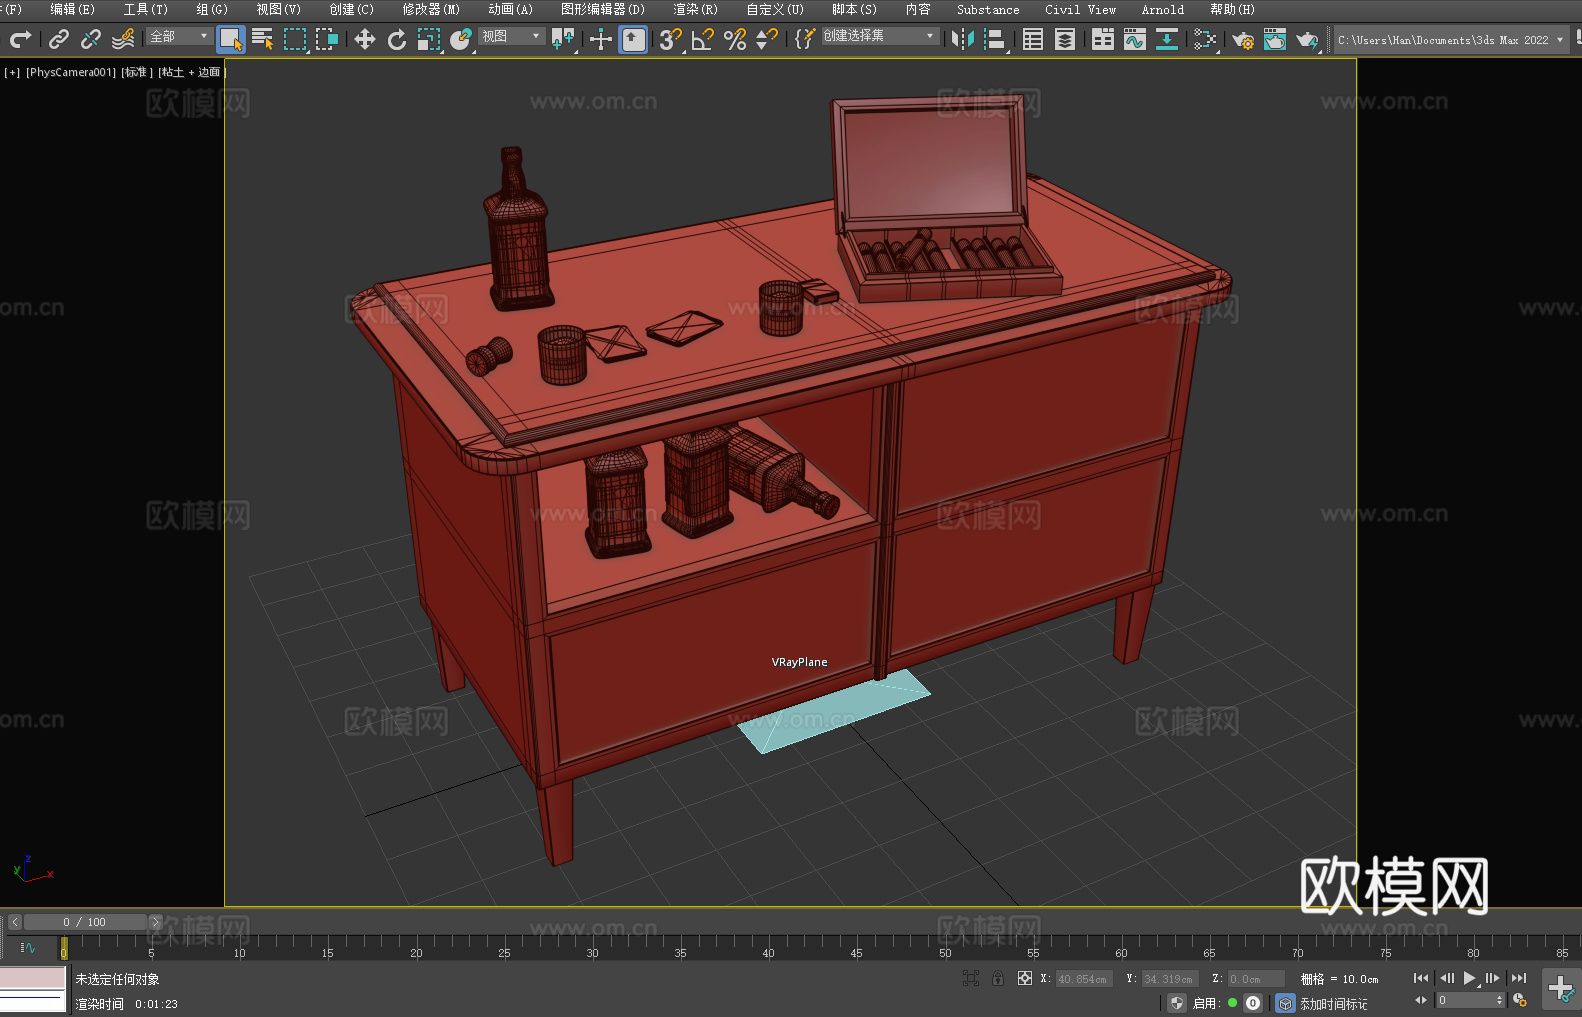Toggle the 3D Snaps button
The image size is (1582, 1017).
click(x=669, y=39)
